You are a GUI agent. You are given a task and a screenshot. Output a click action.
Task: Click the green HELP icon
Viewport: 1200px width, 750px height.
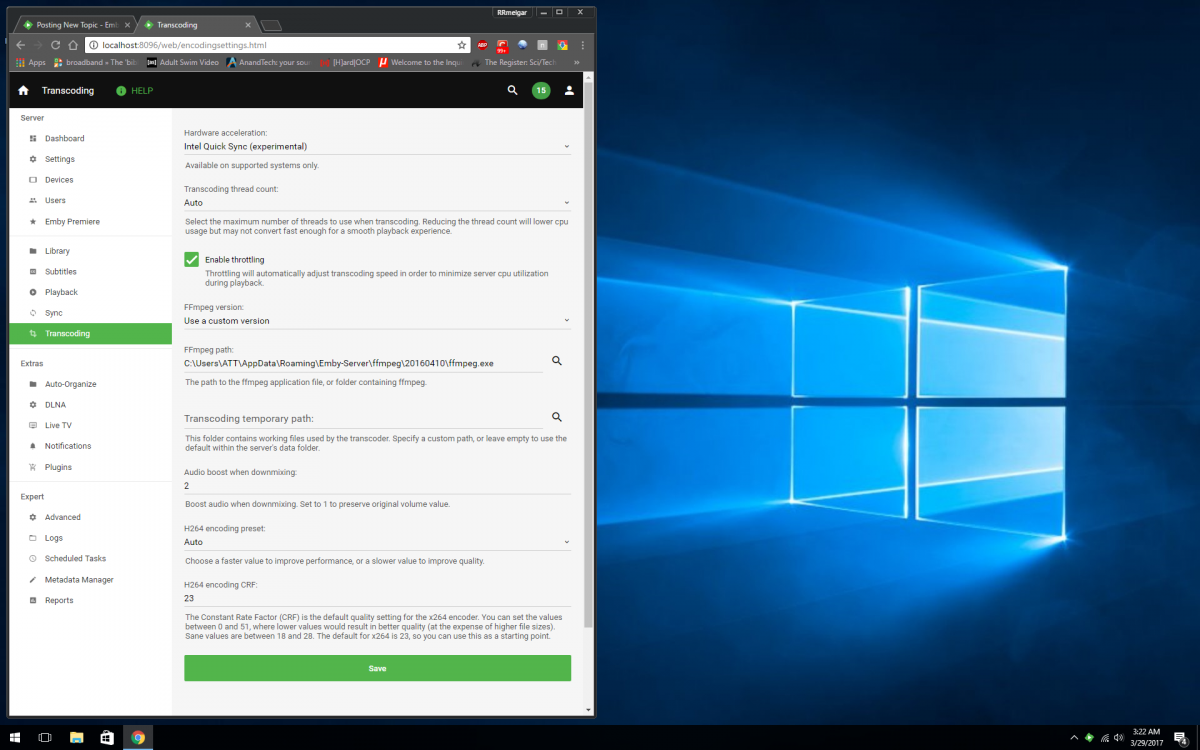point(121,91)
